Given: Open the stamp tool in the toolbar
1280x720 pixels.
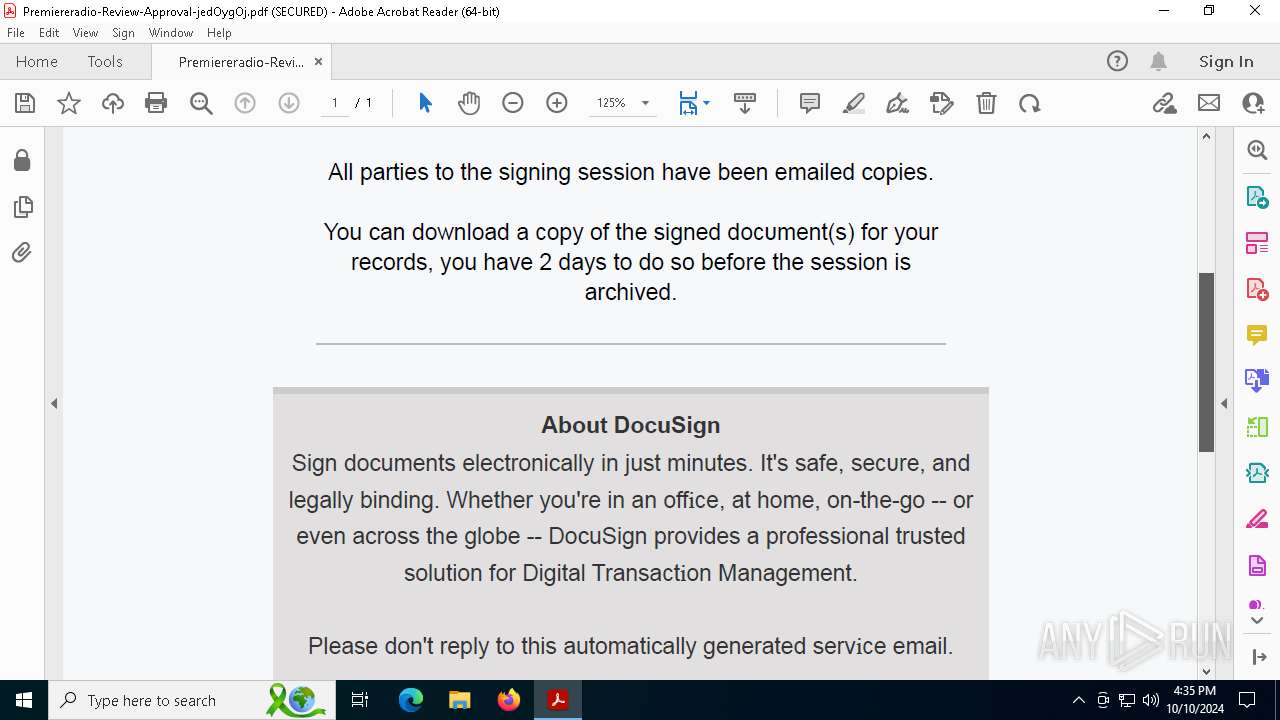Looking at the screenshot, I should (x=942, y=103).
